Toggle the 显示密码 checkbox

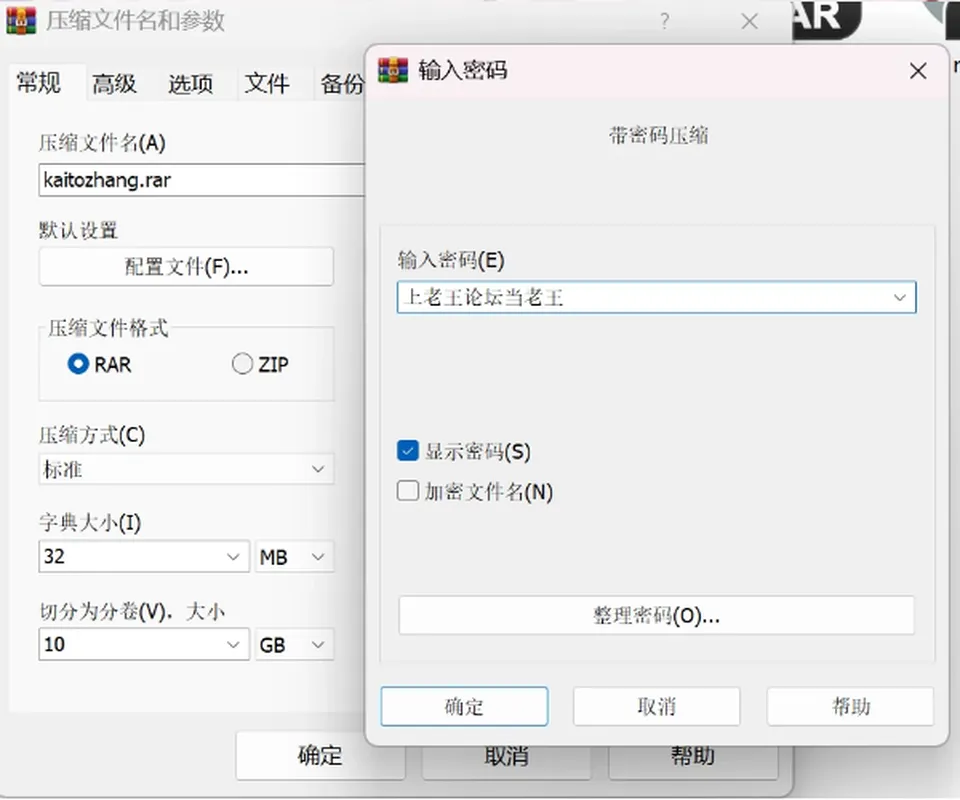(x=408, y=451)
